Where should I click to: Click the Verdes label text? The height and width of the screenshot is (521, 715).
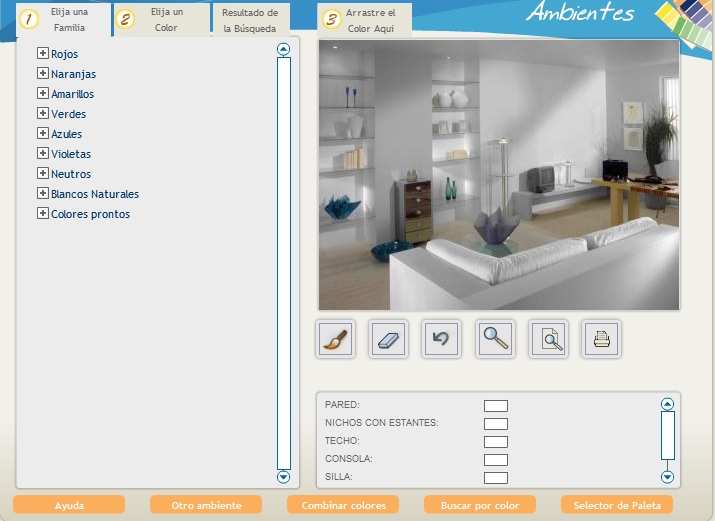pos(68,114)
